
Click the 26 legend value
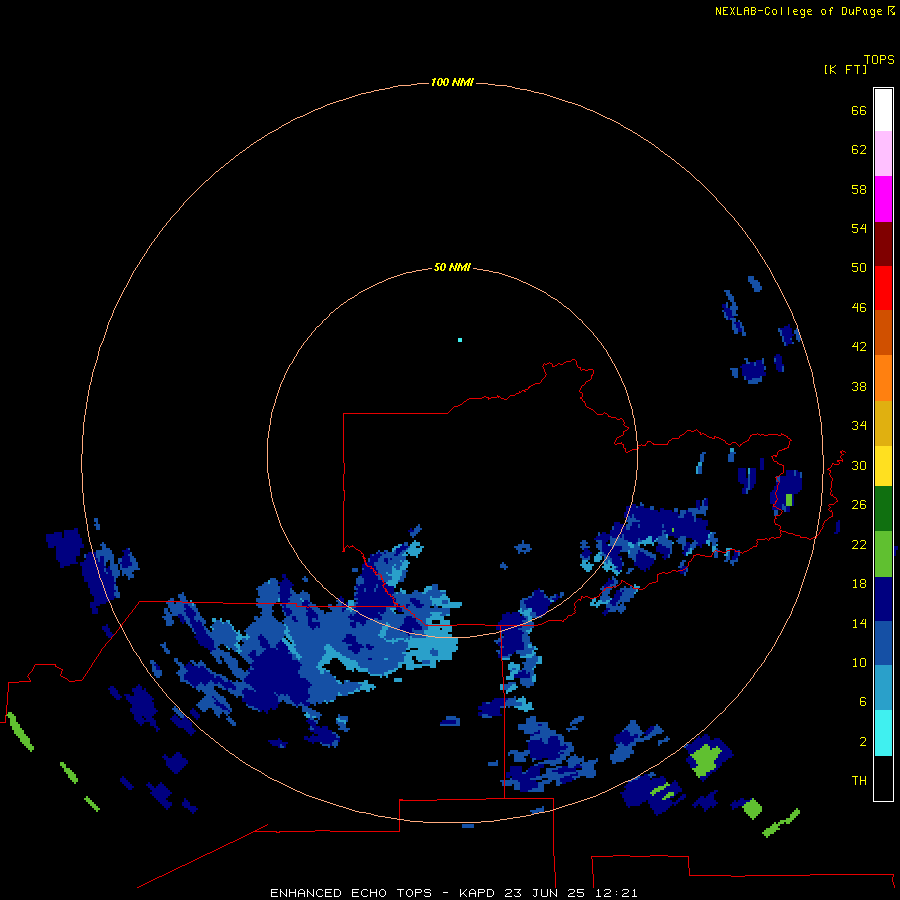859,505
